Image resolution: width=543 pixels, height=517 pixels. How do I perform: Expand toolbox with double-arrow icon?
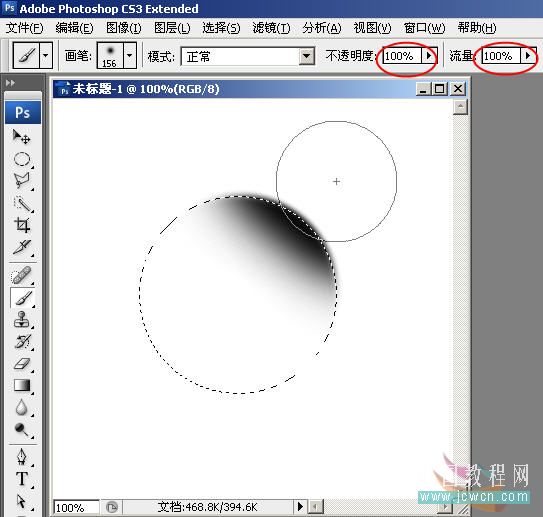coord(10,83)
